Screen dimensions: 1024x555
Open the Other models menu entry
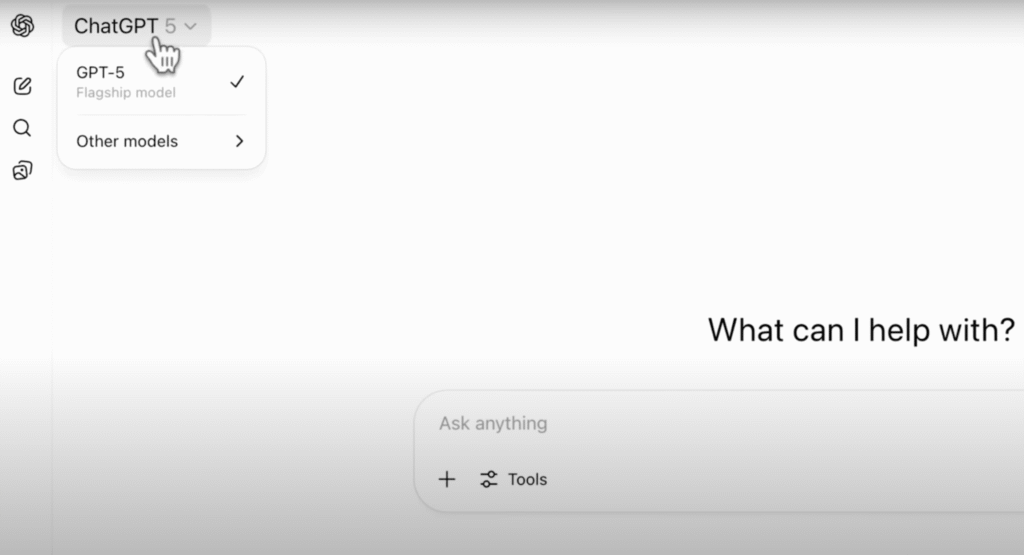point(127,141)
